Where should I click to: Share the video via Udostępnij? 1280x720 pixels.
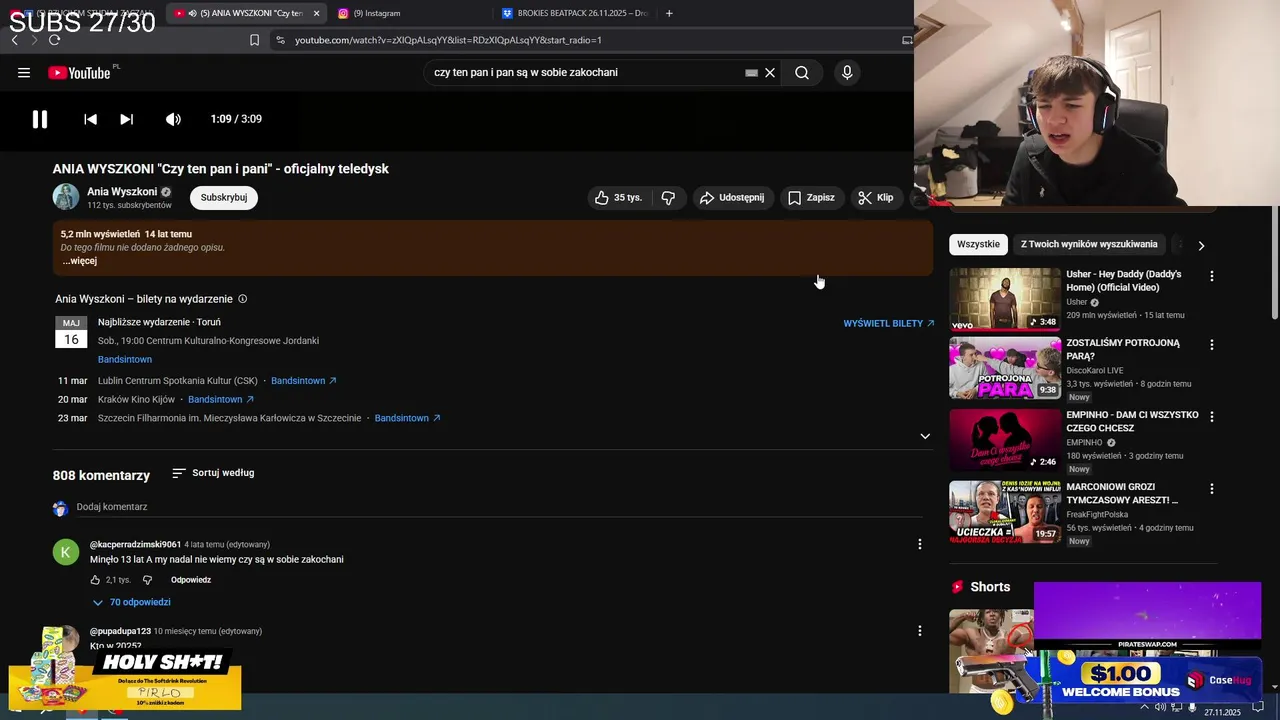tap(732, 198)
